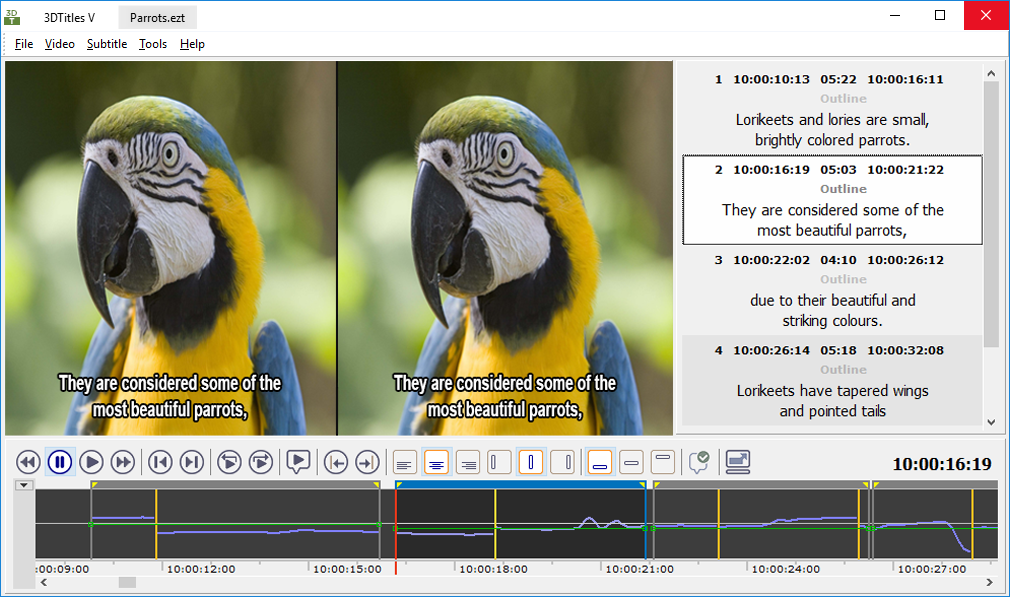
Task: Click the timeline horizontal scrollbar thumb
Action: 126,582
